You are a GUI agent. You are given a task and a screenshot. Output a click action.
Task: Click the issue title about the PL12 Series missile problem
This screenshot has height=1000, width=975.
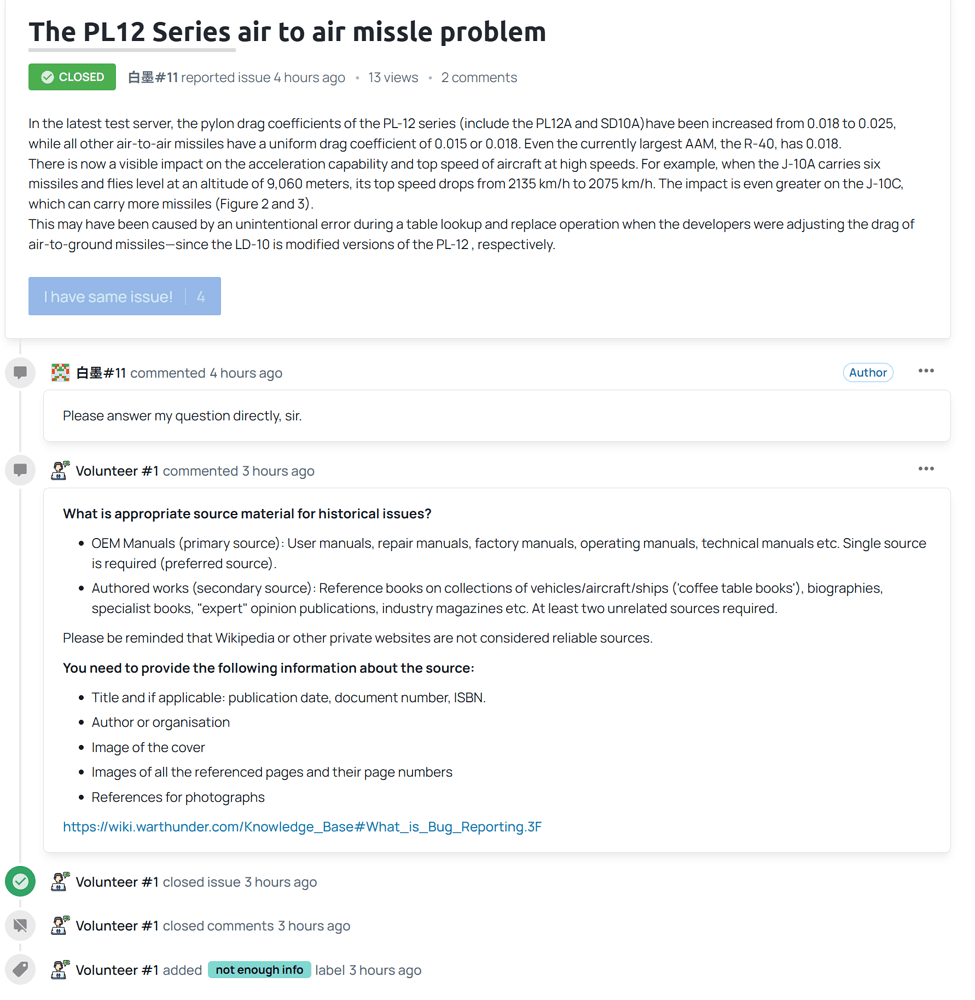point(288,32)
